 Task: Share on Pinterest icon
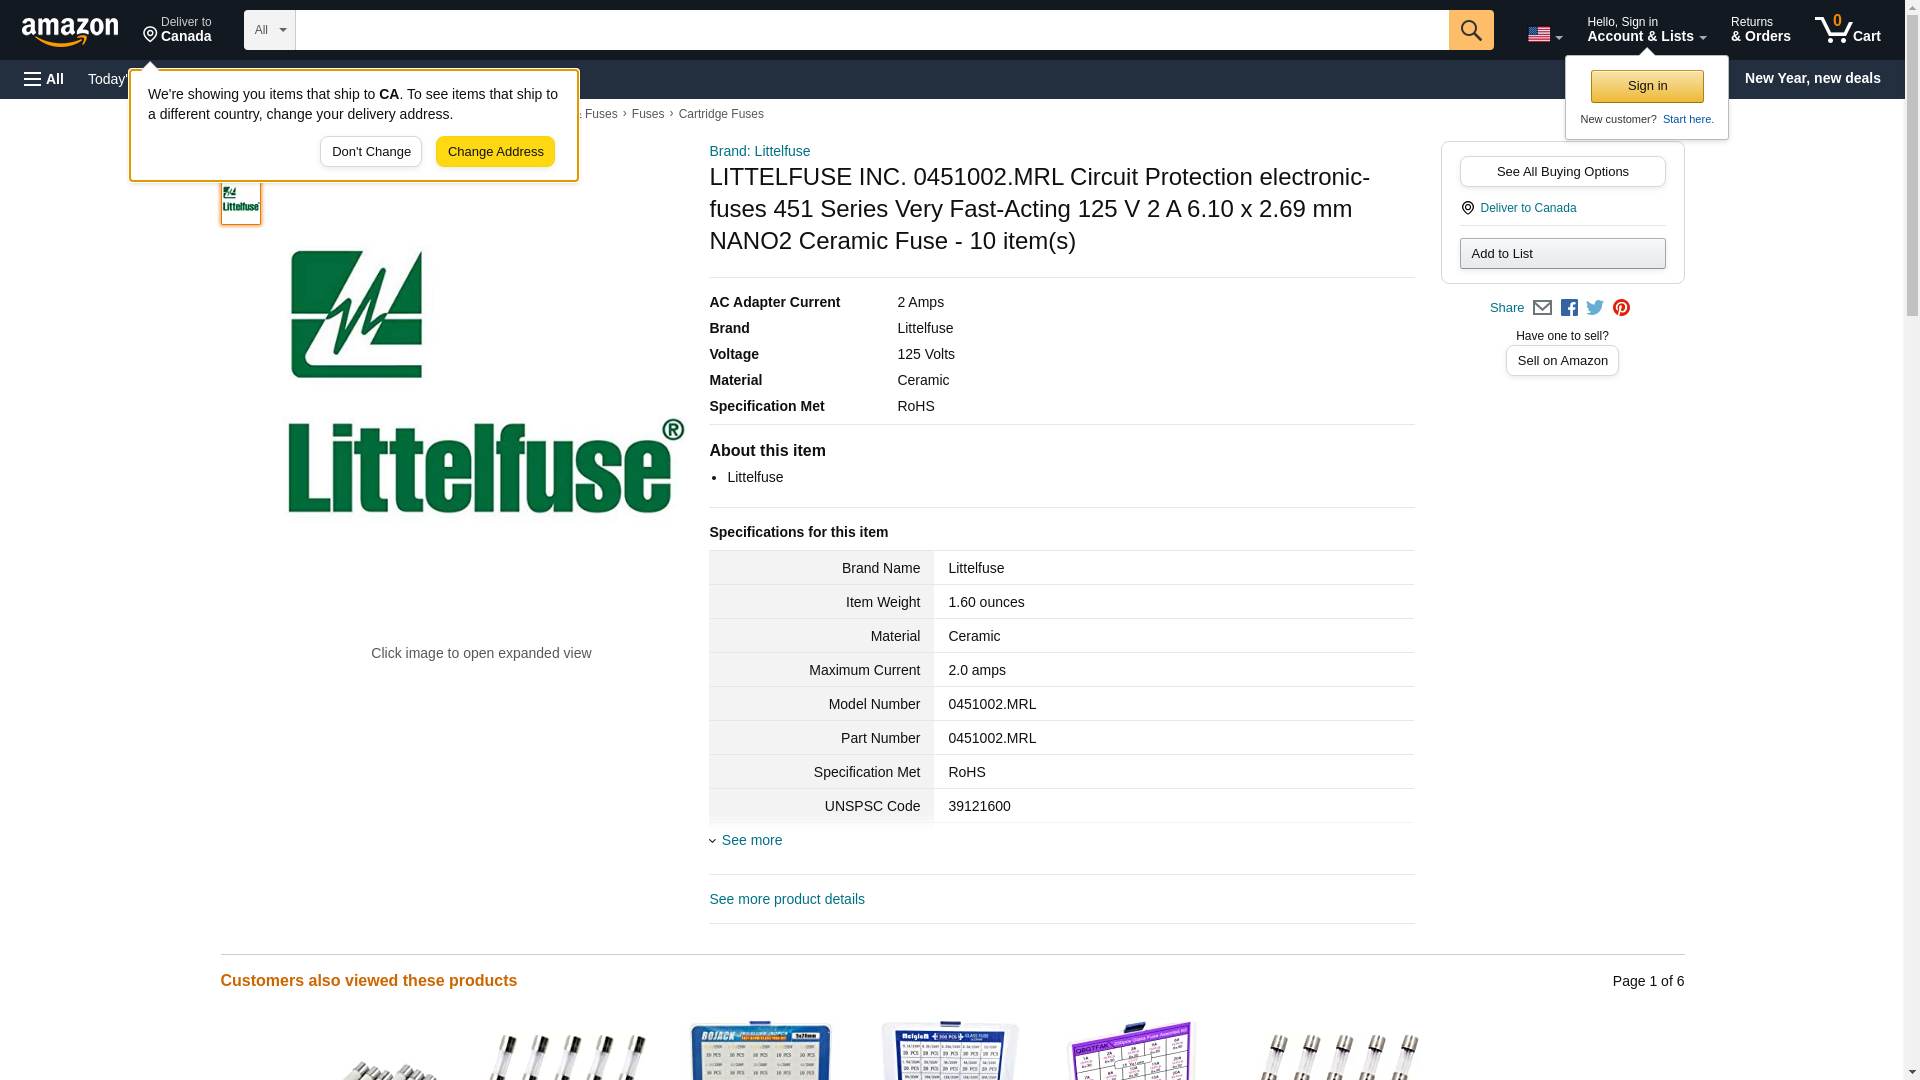[1621, 308]
